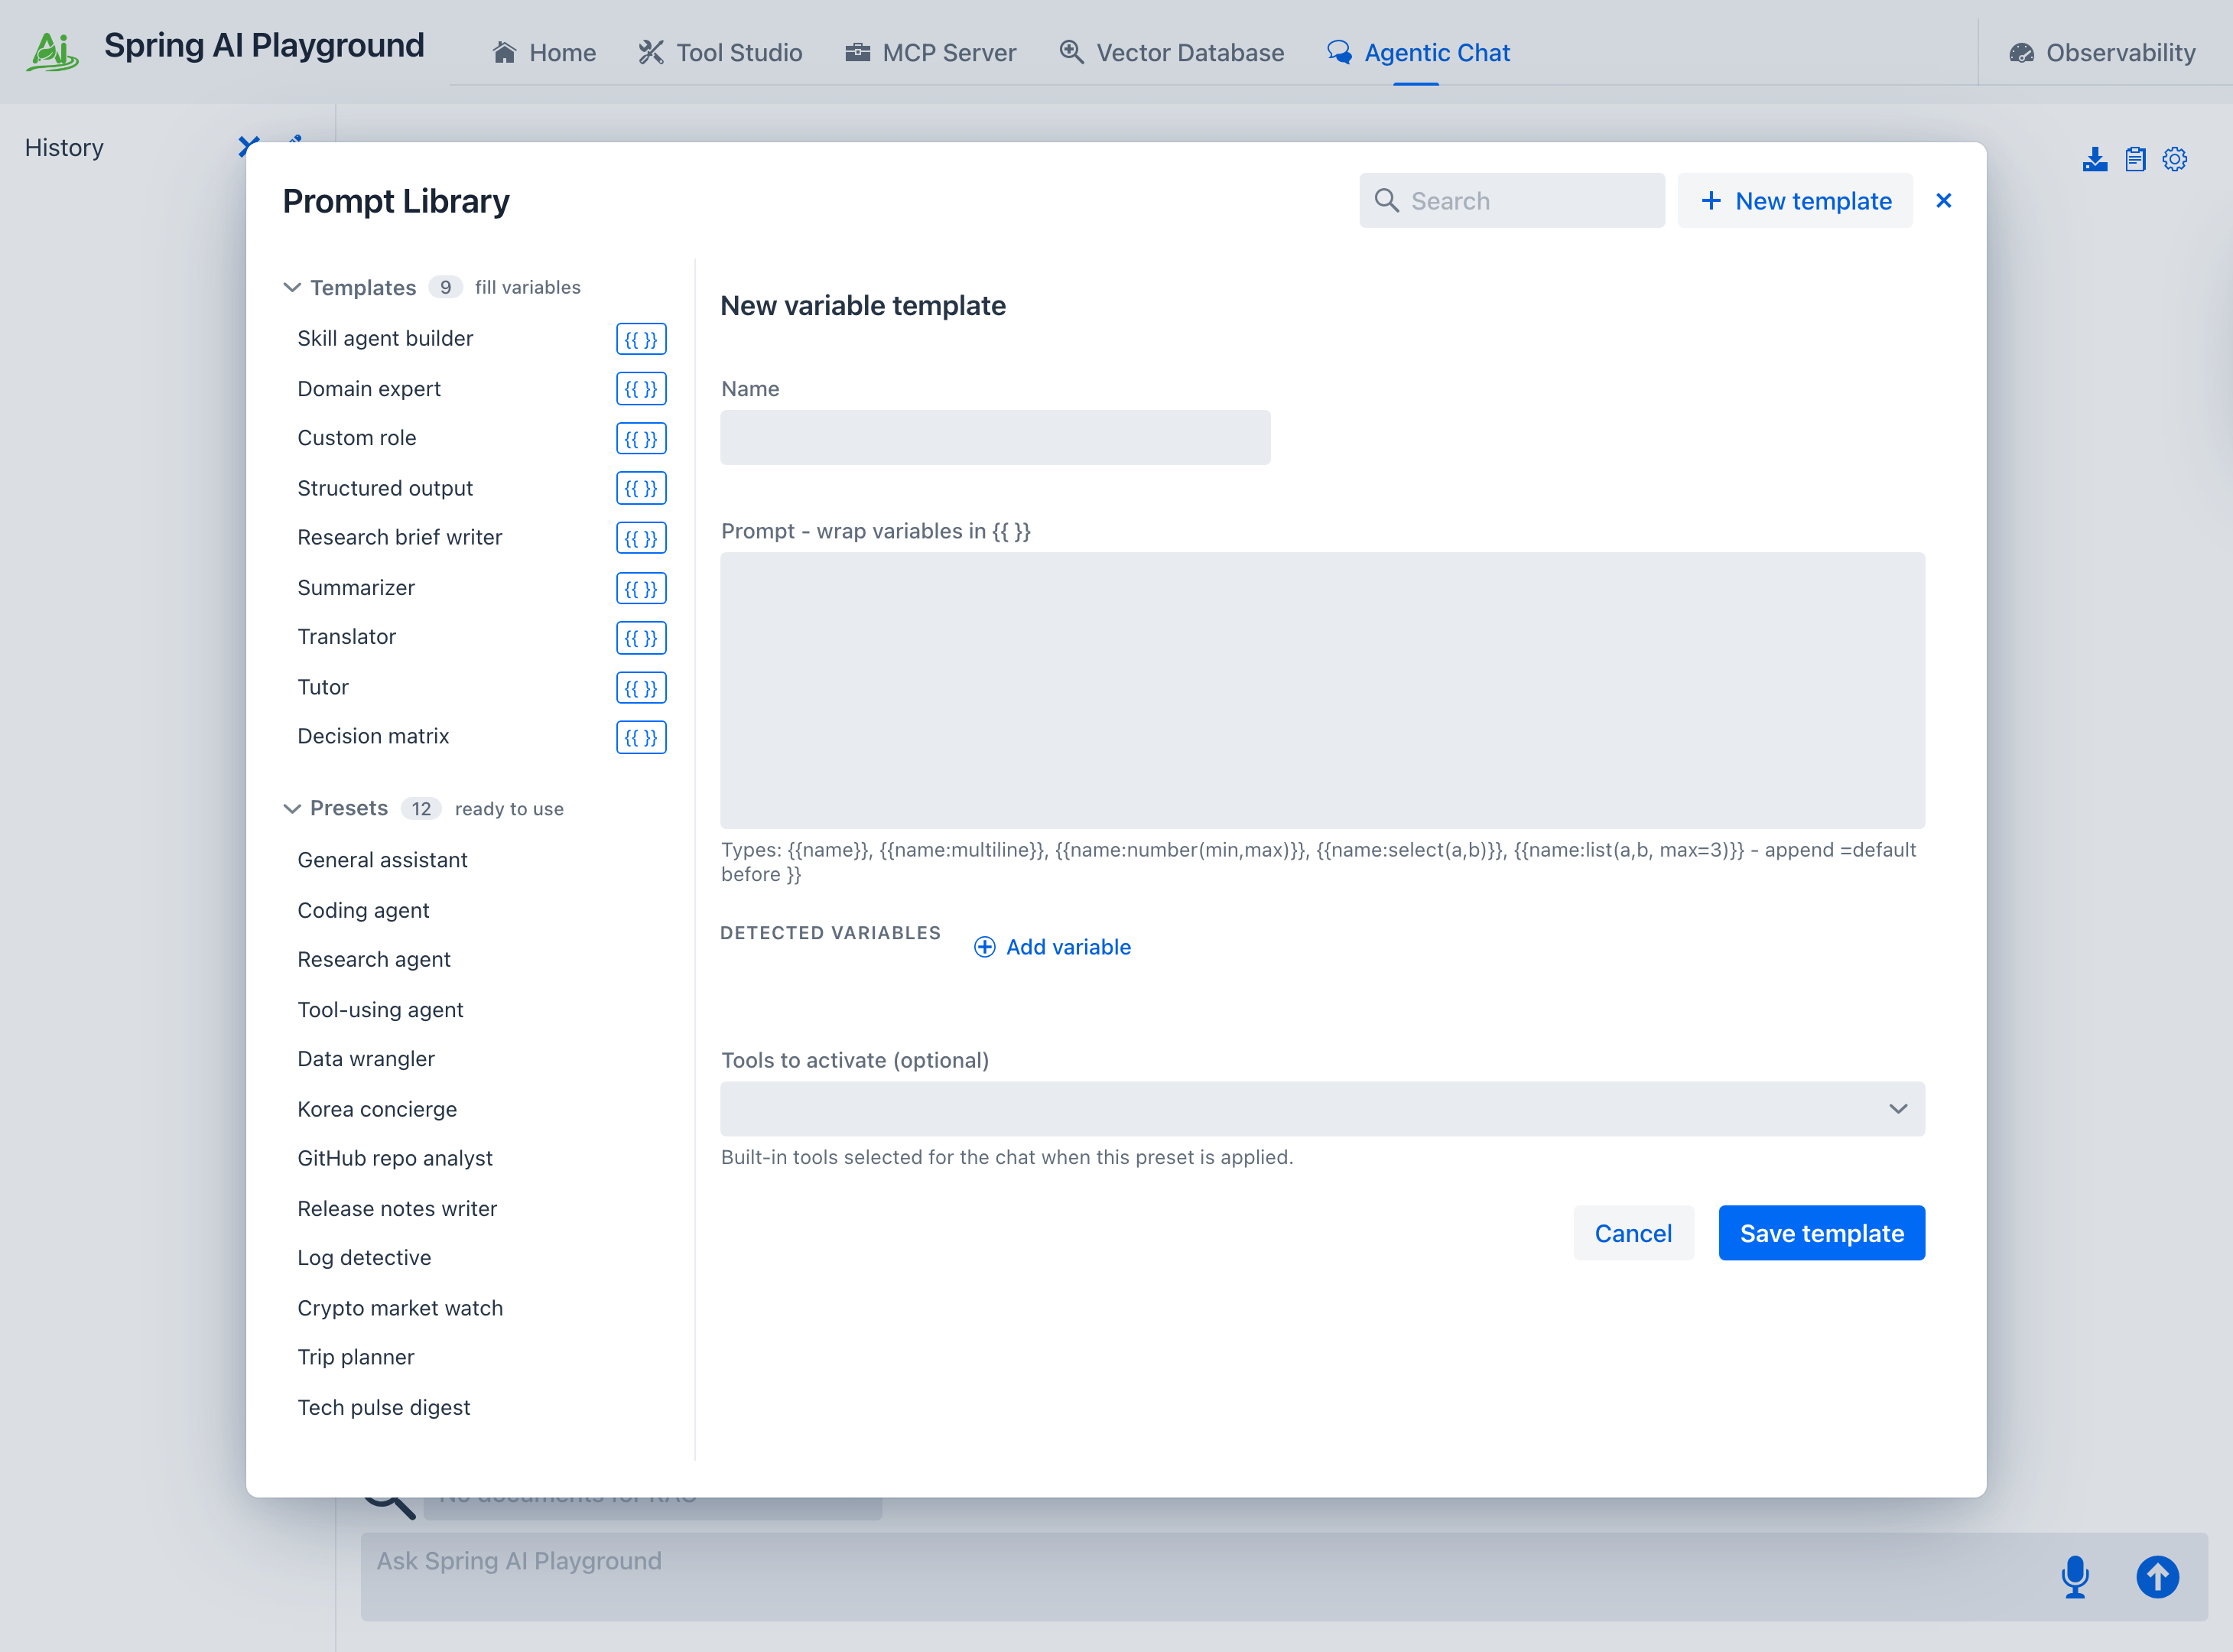Switch to MCP Server tab

(931, 52)
